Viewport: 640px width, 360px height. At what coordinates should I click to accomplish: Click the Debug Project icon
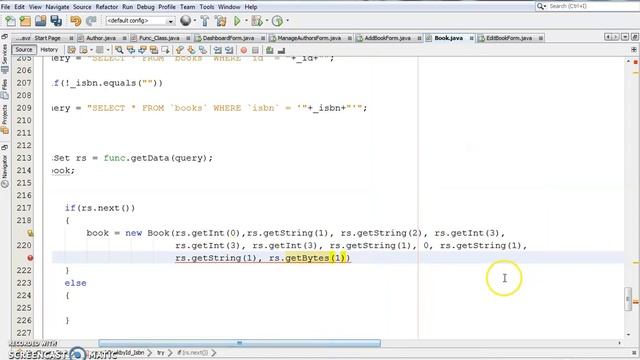click(257, 21)
